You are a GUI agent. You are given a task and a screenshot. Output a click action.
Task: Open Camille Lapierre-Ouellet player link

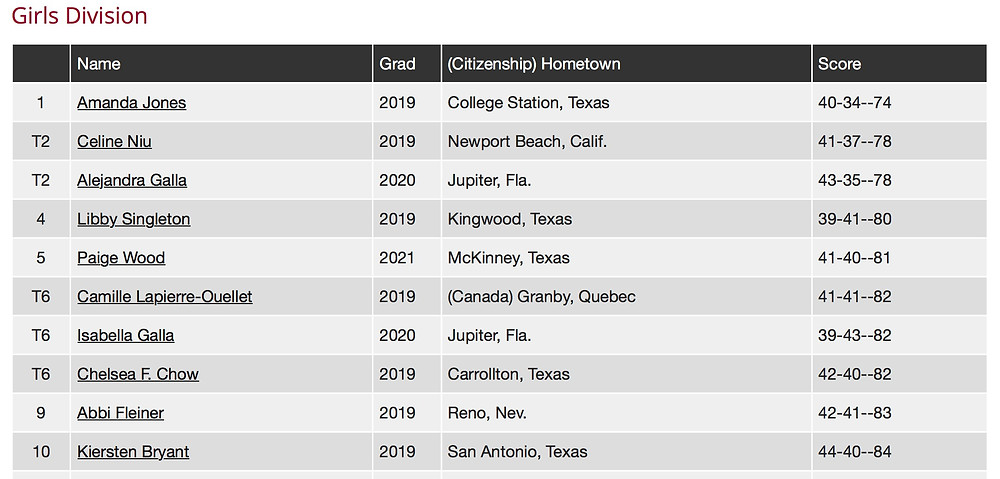pyautogui.click(x=165, y=297)
